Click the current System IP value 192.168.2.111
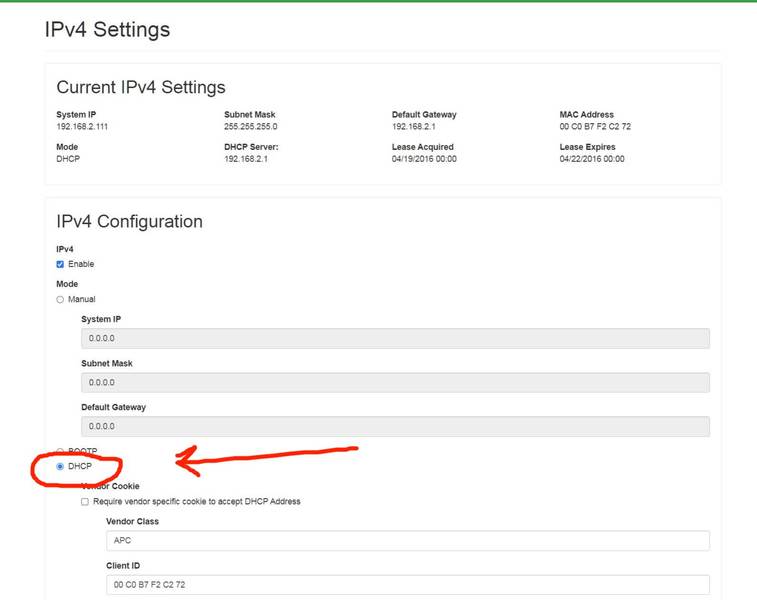 coord(82,126)
